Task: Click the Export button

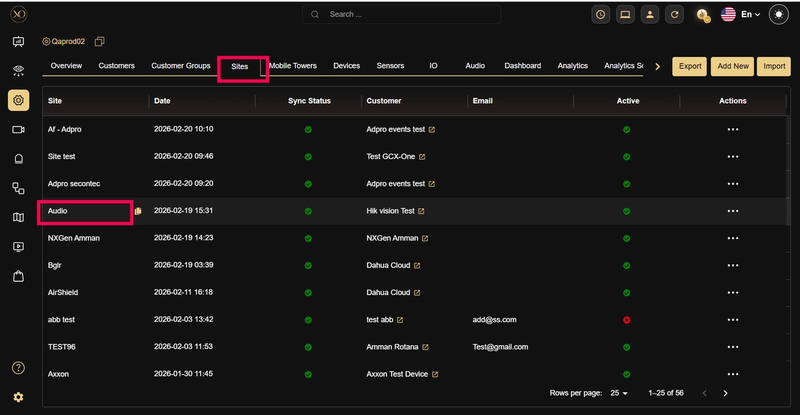Action: (690, 66)
